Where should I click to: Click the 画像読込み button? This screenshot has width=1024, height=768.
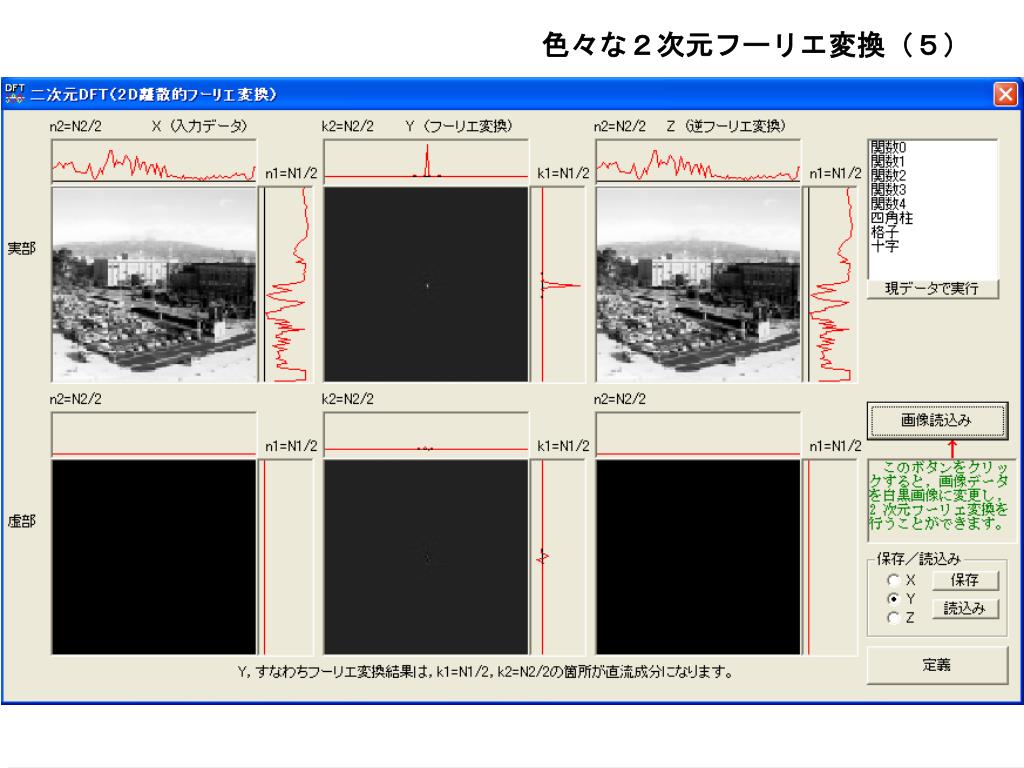tap(936, 421)
